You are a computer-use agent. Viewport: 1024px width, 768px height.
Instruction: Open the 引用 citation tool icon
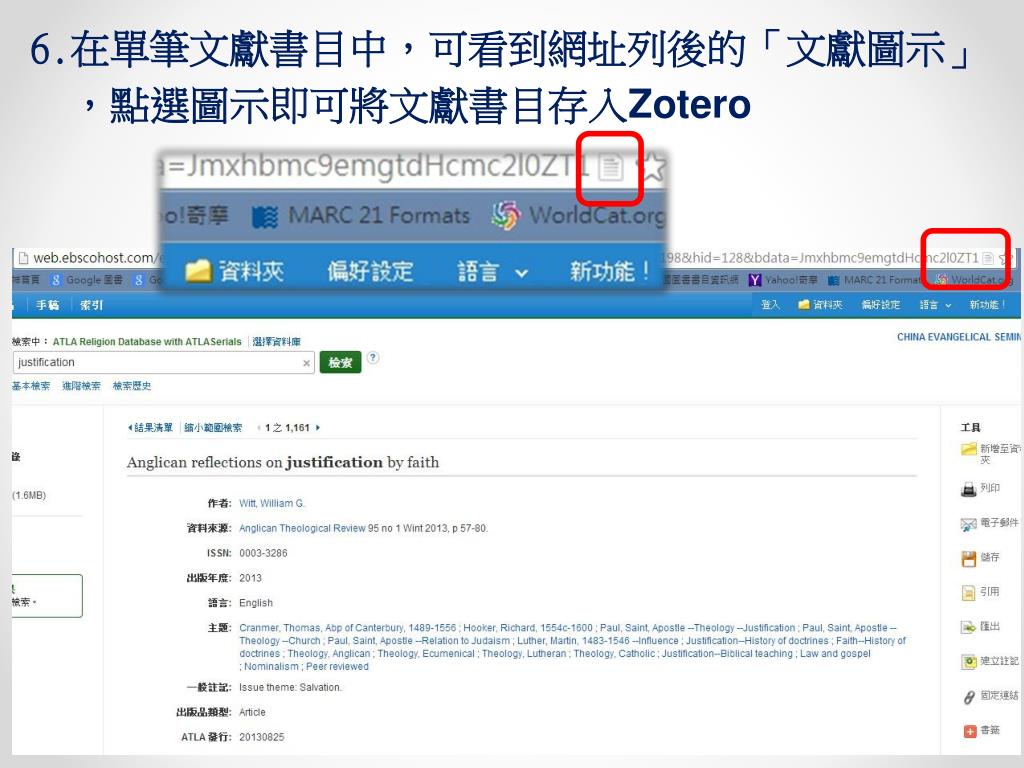(x=968, y=592)
